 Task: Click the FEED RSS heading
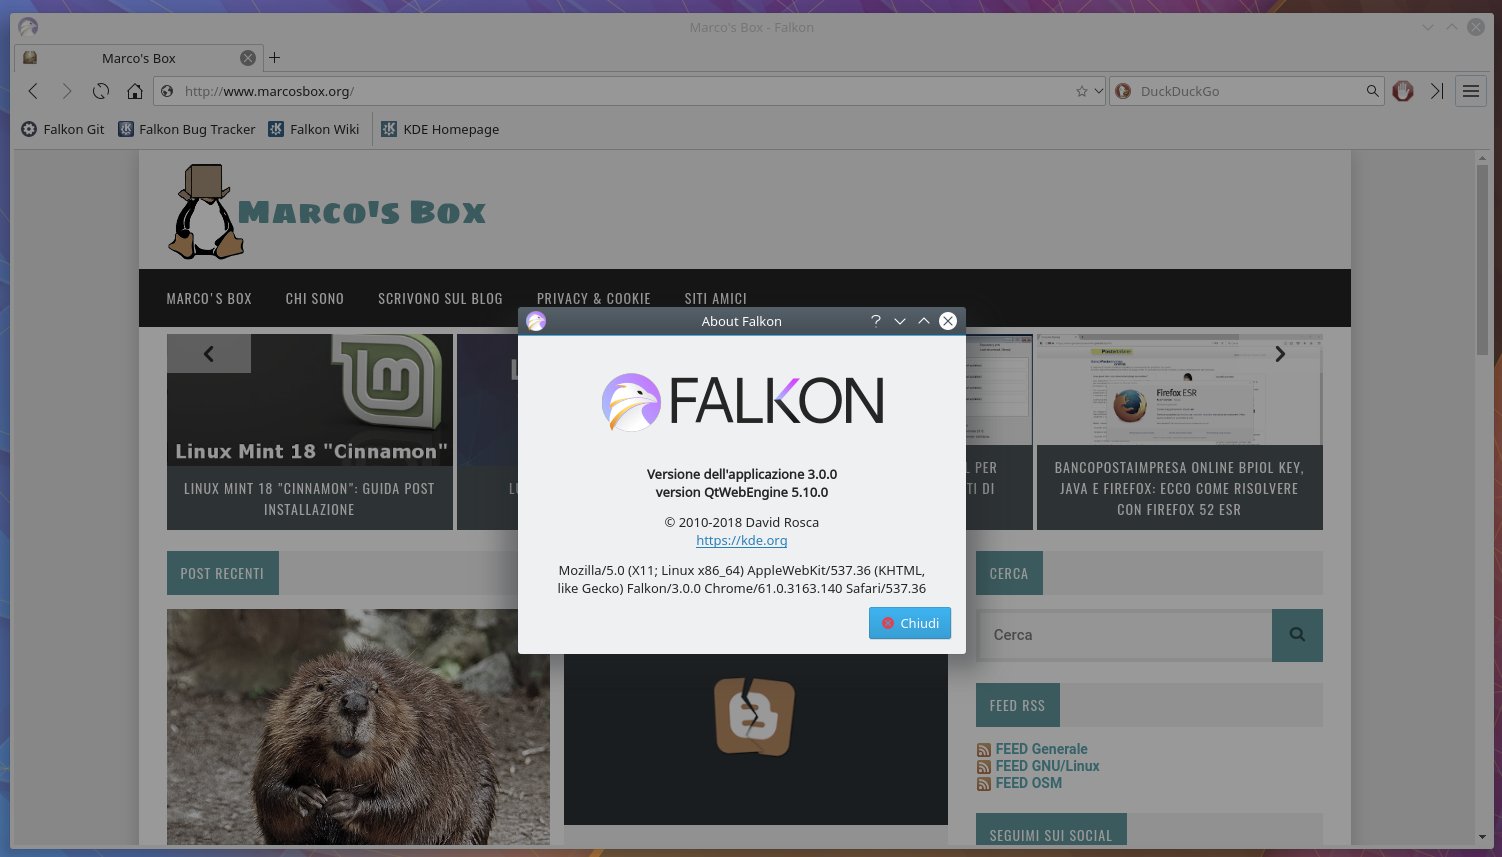tap(1017, 706)
